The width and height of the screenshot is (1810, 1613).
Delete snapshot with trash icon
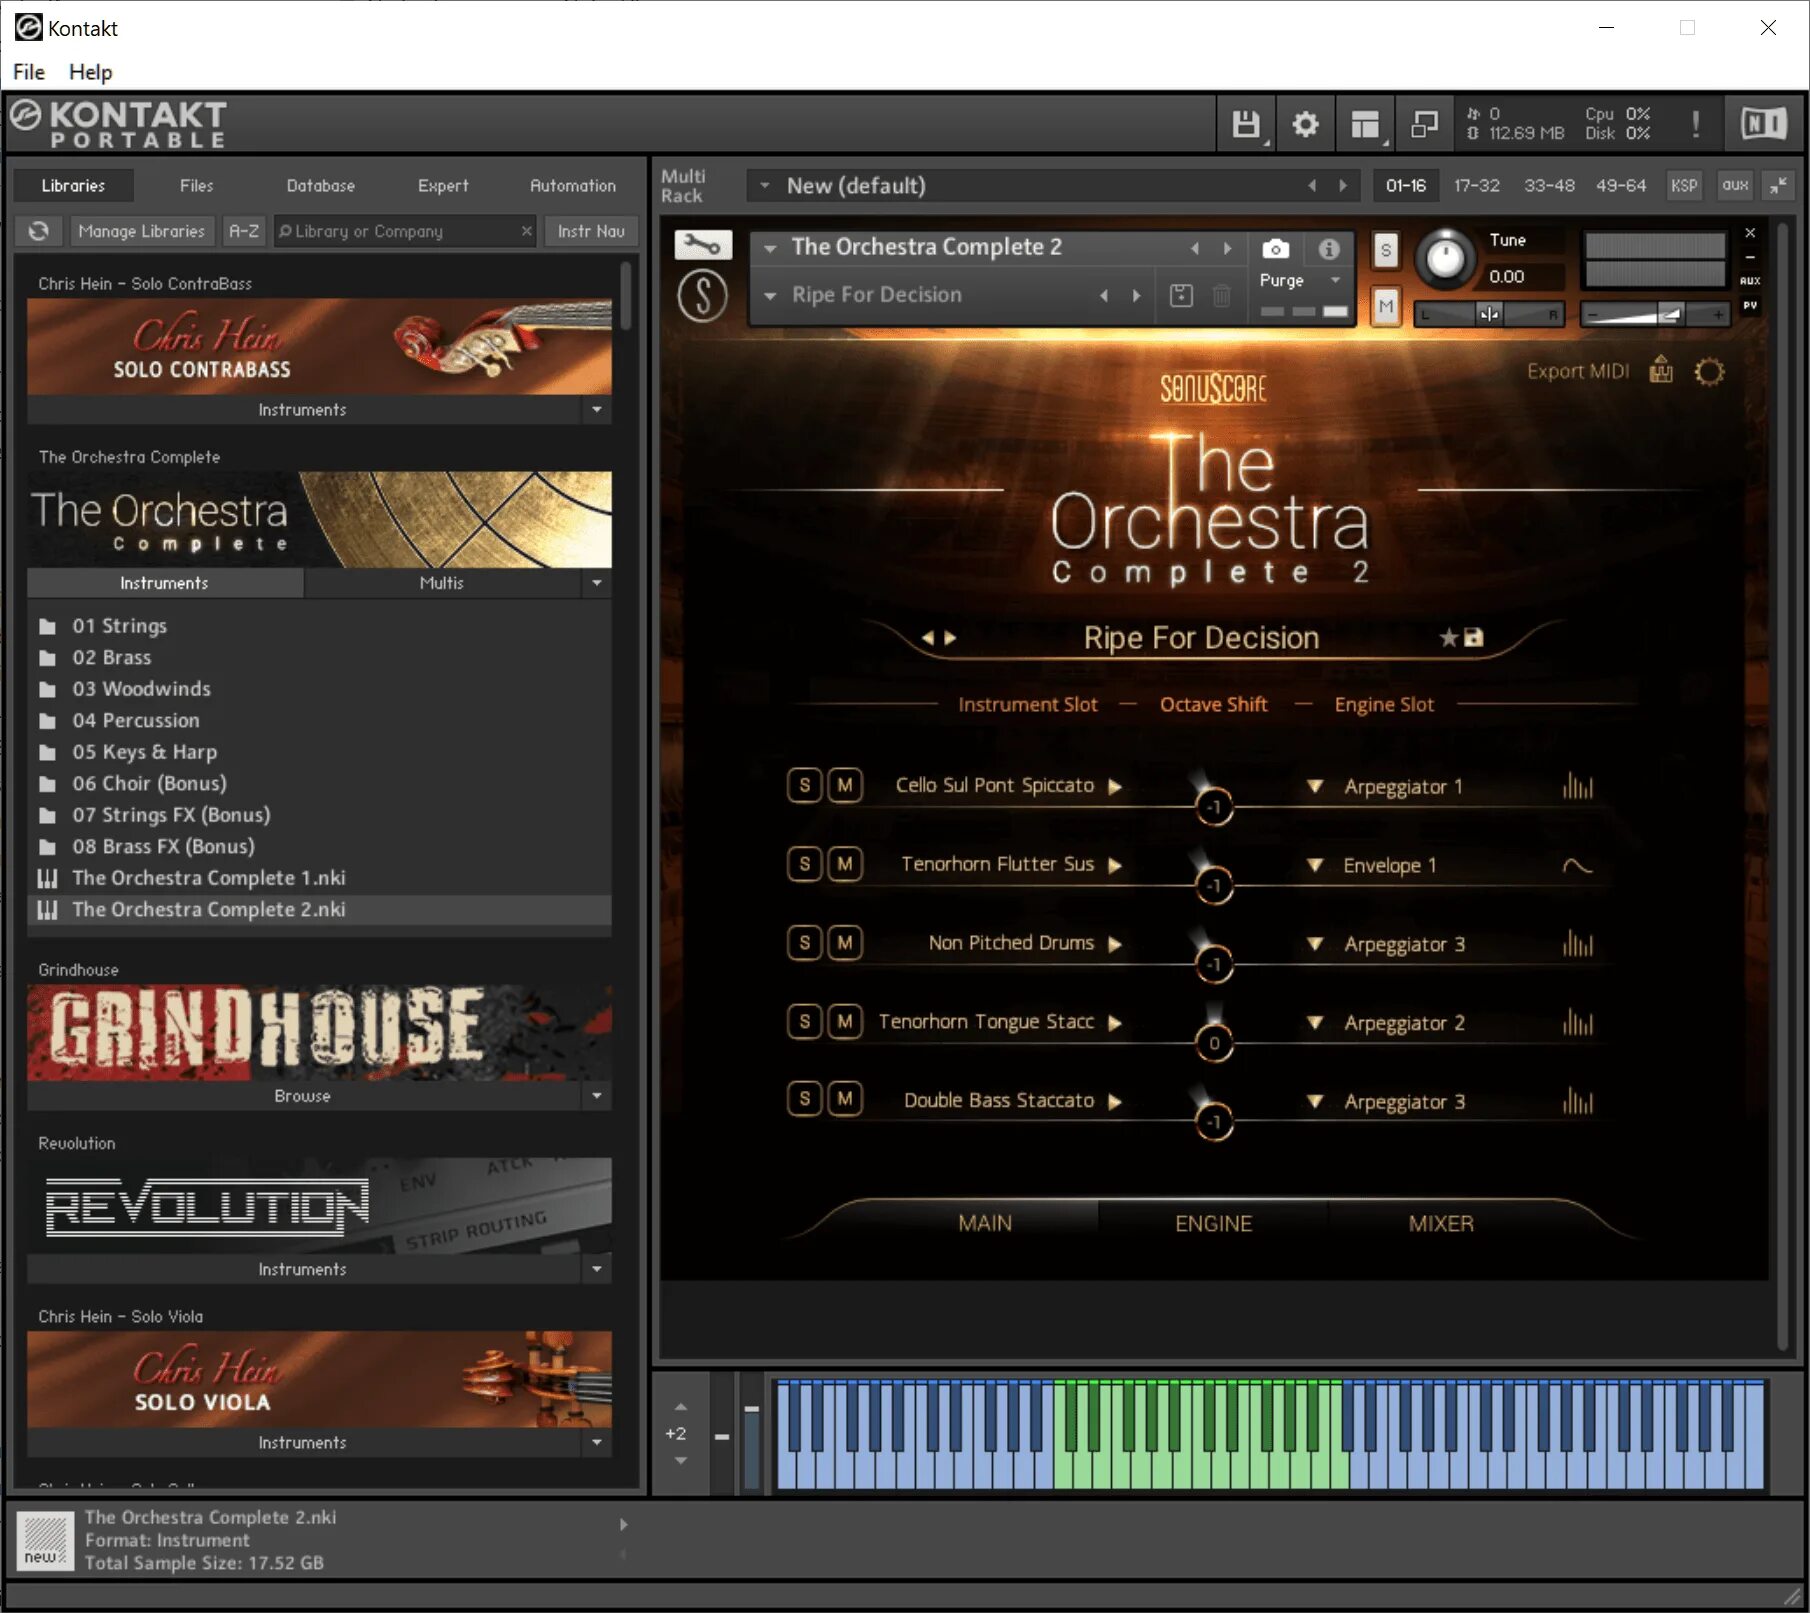point(1221,296)
